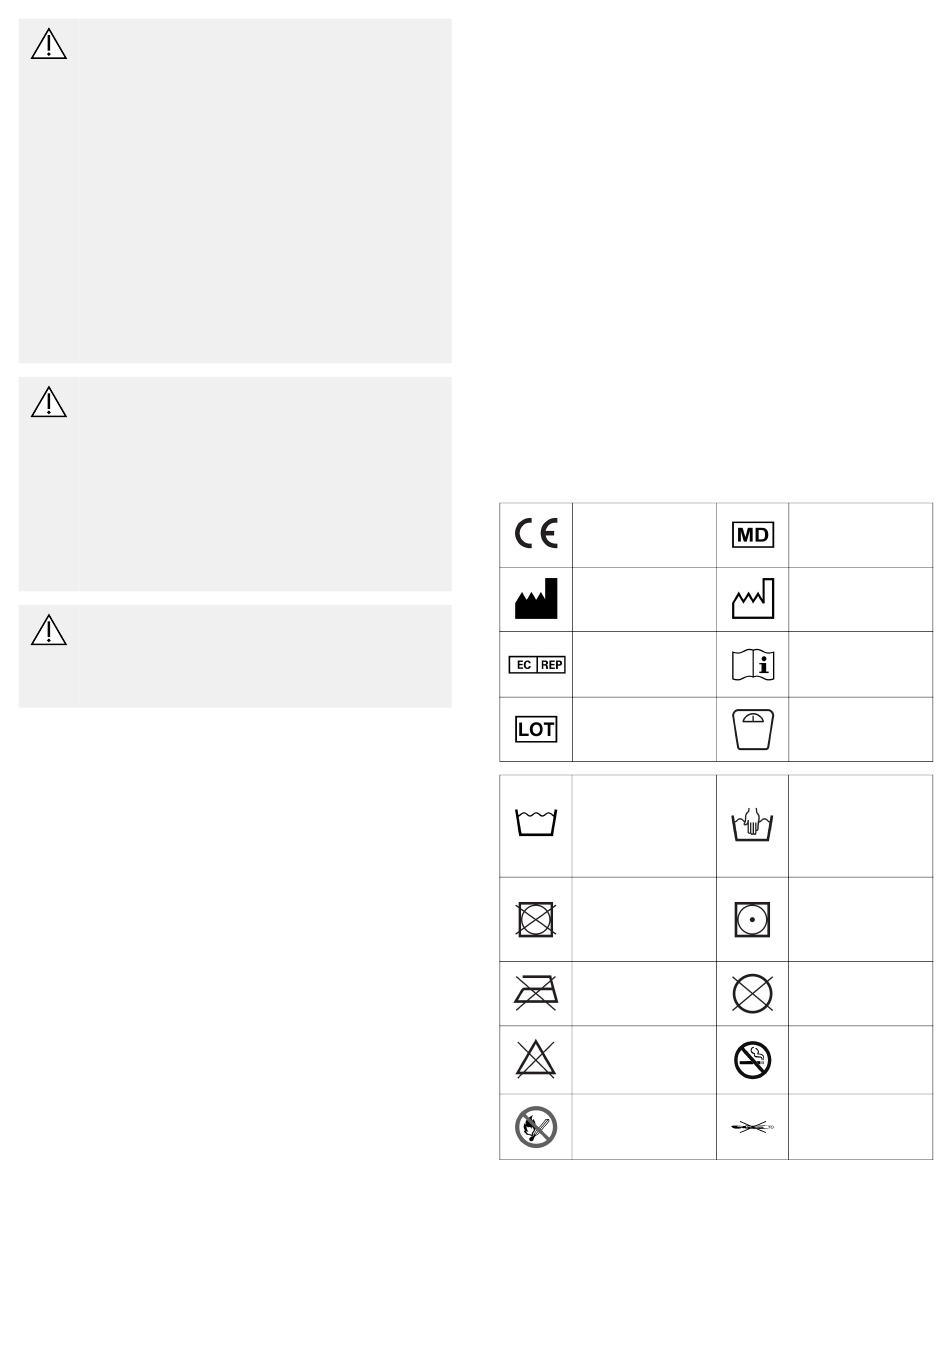Image resolution: width=950 pixels, height=1369 pixels.
Task: Select the EC REP representative symbol
Action: (x=537, y=664)
